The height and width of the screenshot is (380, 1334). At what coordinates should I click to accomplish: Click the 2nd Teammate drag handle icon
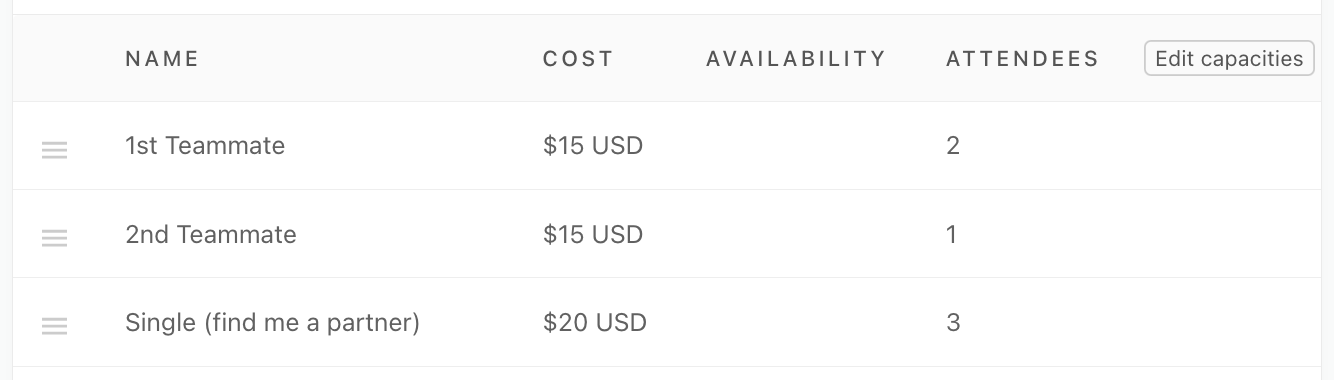(x=54, y=238)
